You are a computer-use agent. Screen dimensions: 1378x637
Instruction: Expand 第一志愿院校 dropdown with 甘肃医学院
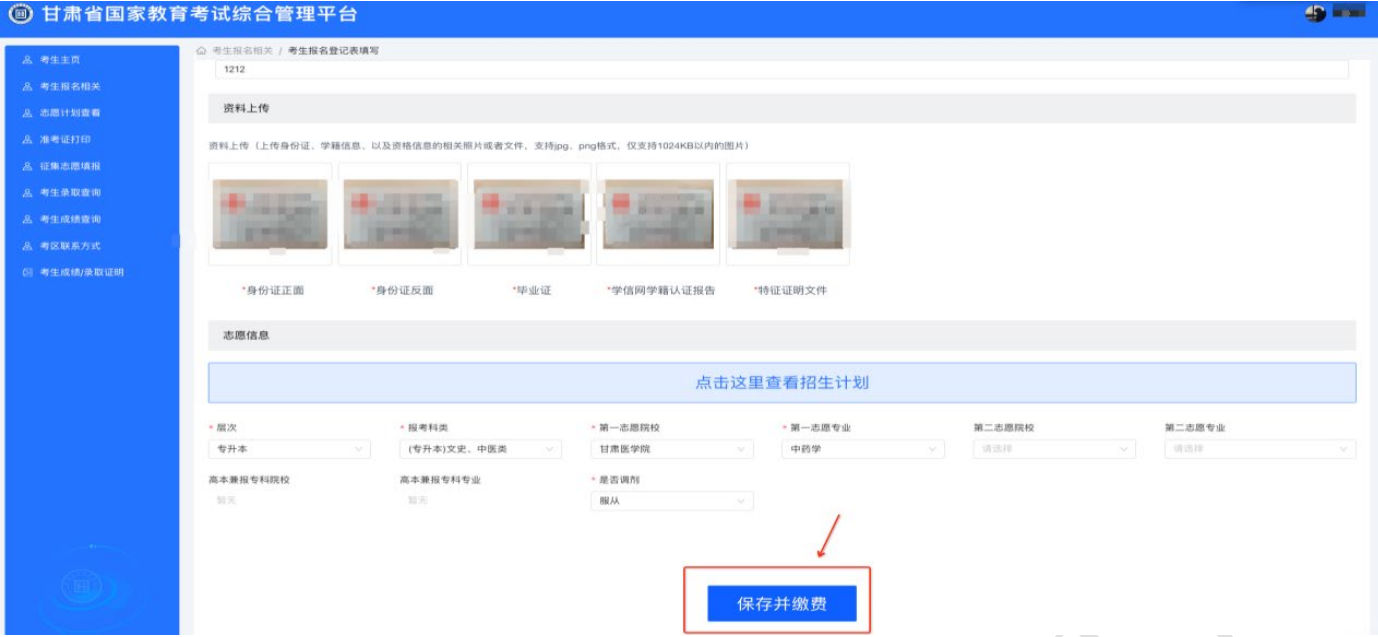pyautogui.click(x=671, y=449)
